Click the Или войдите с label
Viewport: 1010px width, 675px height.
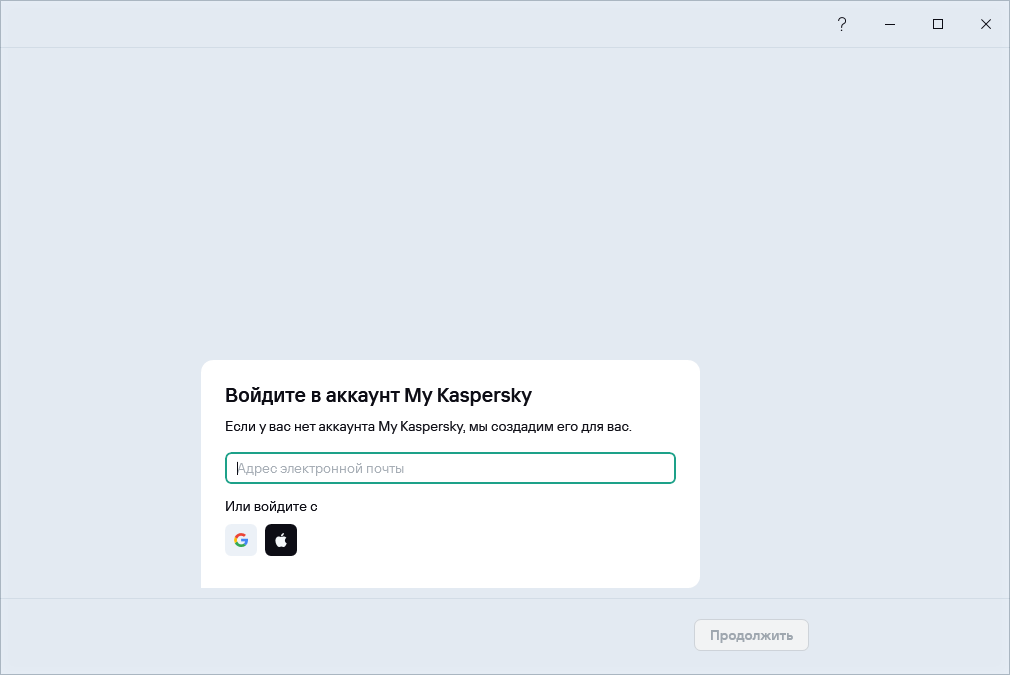pyautogui.click(x=271, y=506)
